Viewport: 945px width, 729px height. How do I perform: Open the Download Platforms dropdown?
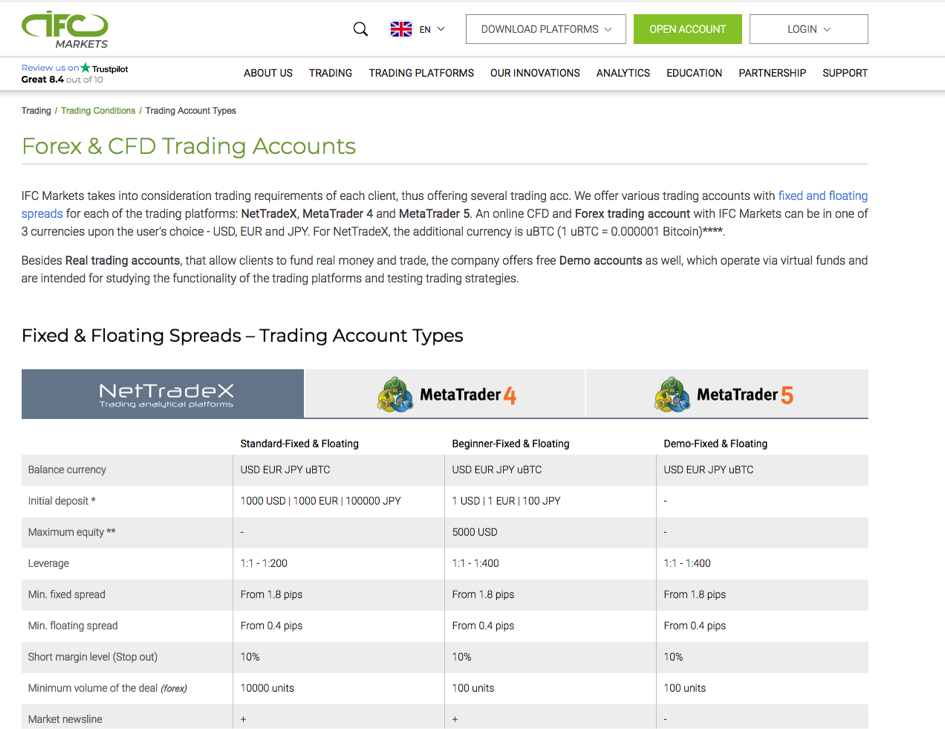[x=545, y=29]
